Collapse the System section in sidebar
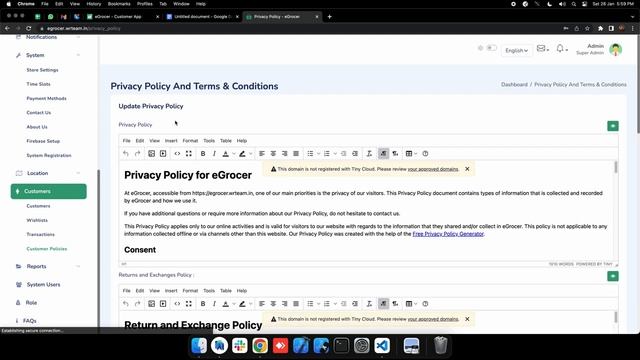The height and width of the screenshot is (360, 640). click(48, 55)
